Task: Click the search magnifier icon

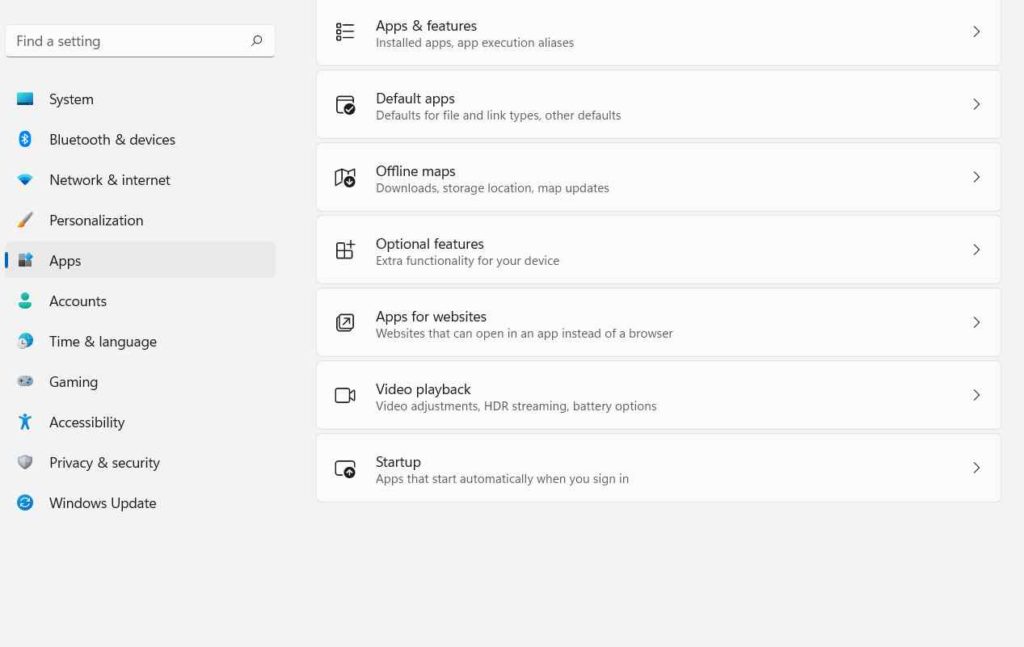Action: click(257, 40)
